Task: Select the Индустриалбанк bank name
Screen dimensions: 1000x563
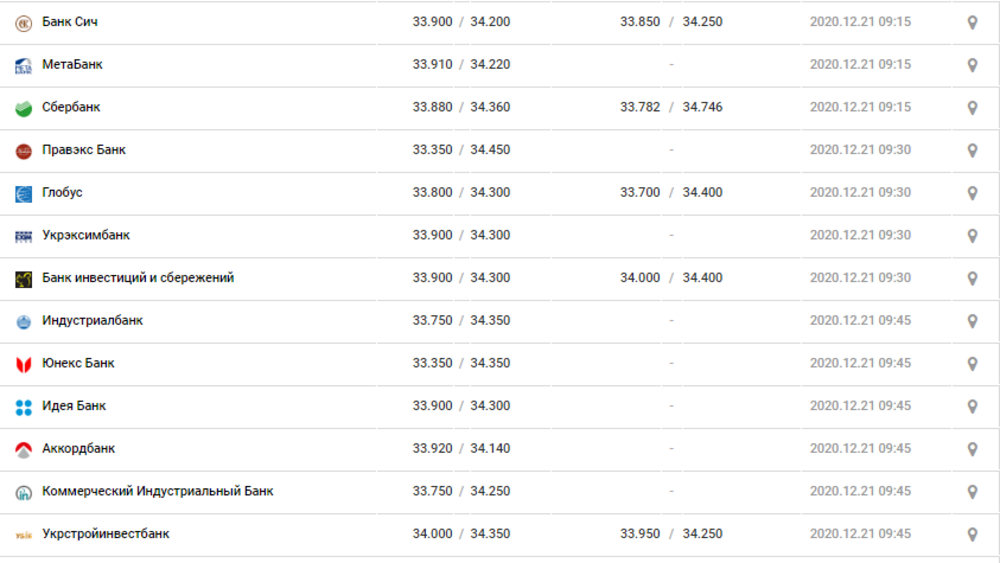Action: click(x=92, y=321)
